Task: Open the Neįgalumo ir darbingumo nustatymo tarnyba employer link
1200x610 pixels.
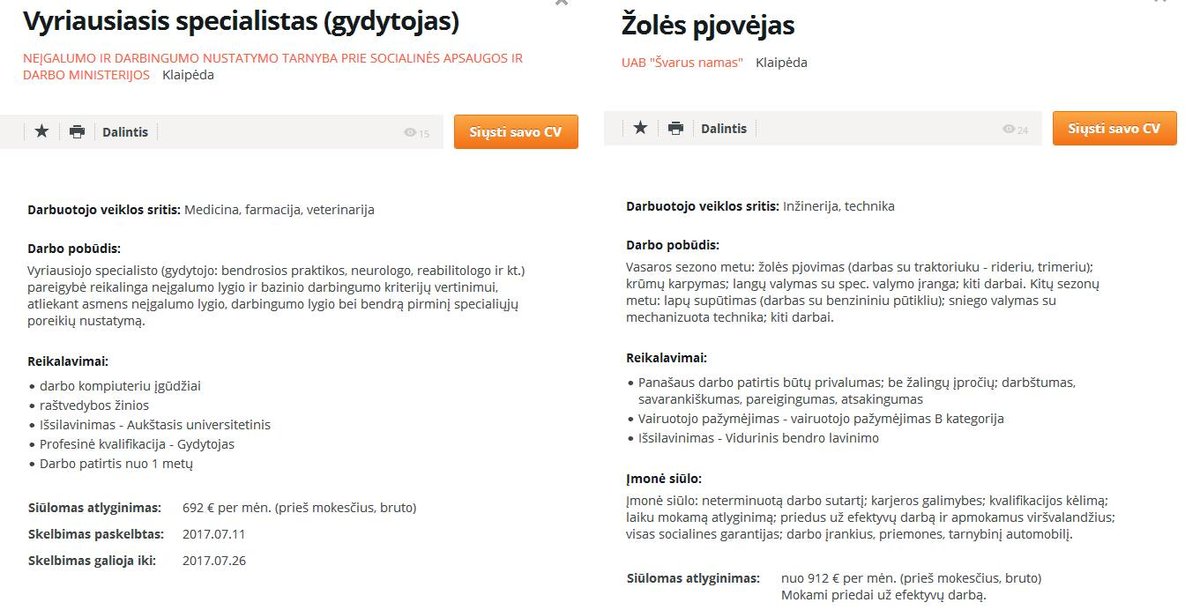Action: tap(272, 59)
